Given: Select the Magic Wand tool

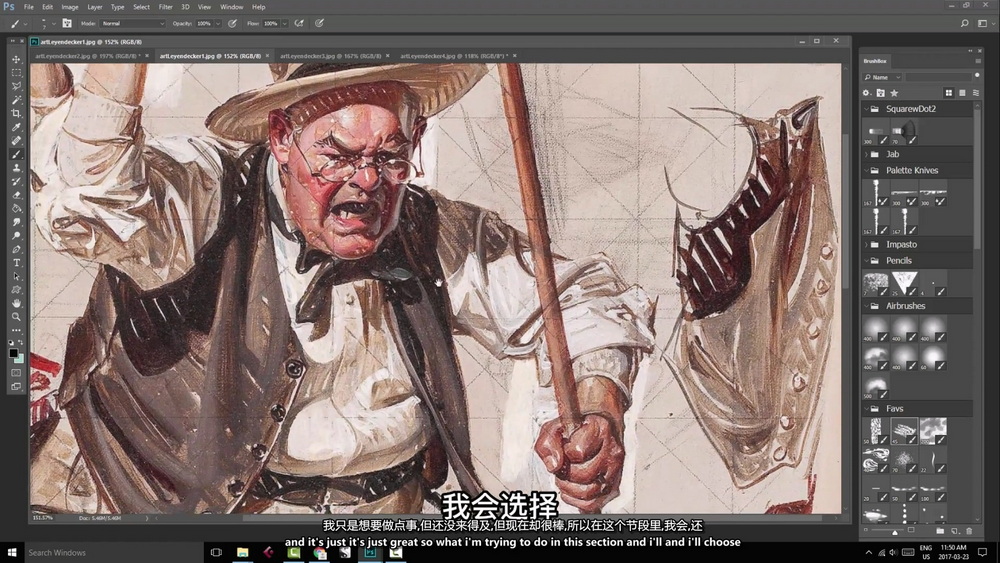Looking at the screenshot, I should click(16, 99).
